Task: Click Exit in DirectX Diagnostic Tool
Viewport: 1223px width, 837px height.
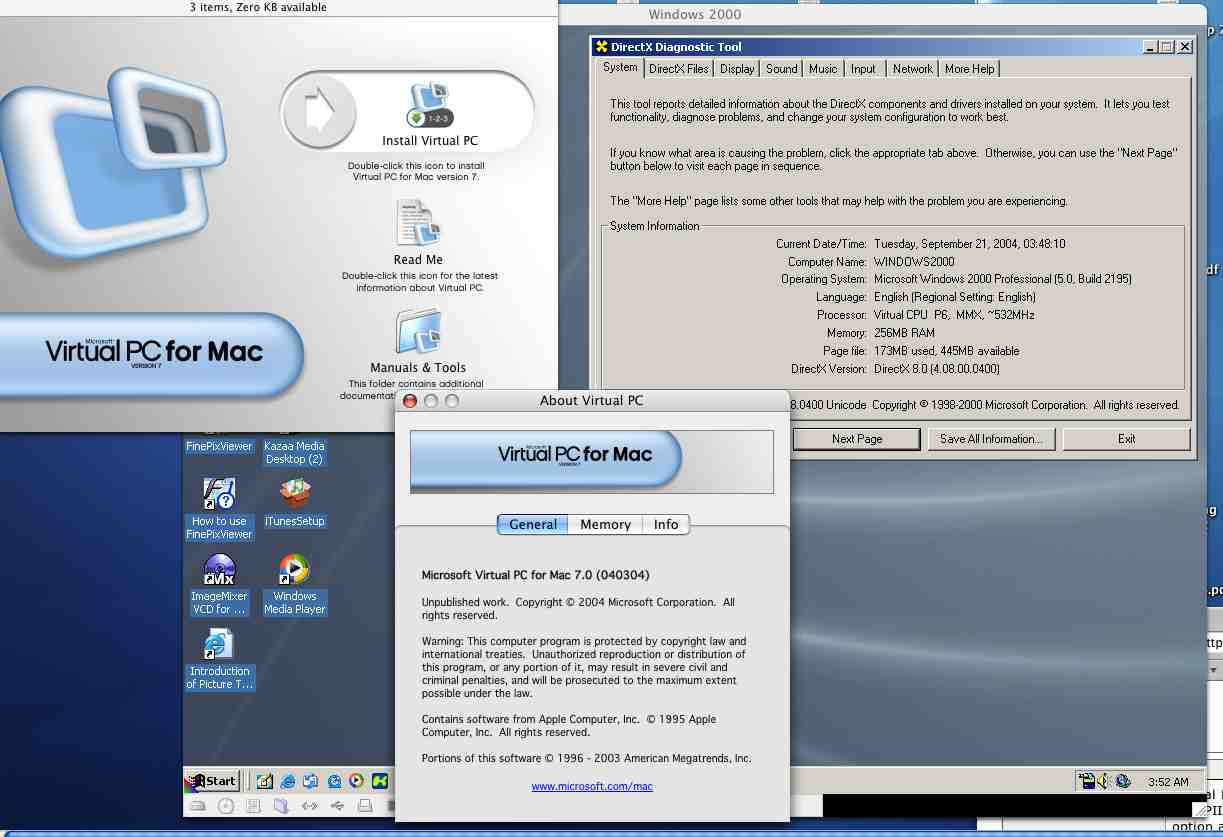Action: click(x=1127, y=439)
